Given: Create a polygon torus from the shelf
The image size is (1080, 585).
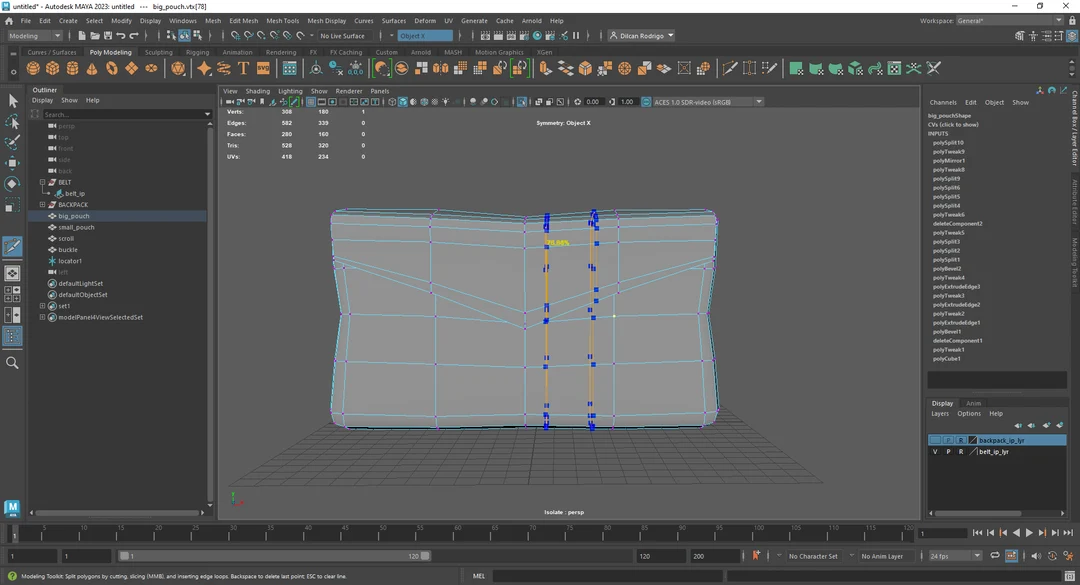Looking at the screenshot, I should [110, 67].
